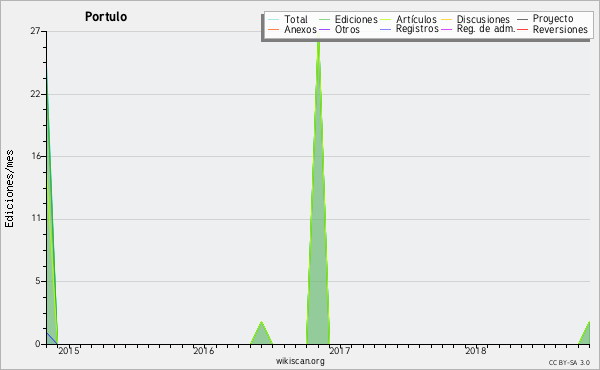Click the Total legend entry
Image resolution: width=600 pixels, height=370 pixels.
pos(287,19)
